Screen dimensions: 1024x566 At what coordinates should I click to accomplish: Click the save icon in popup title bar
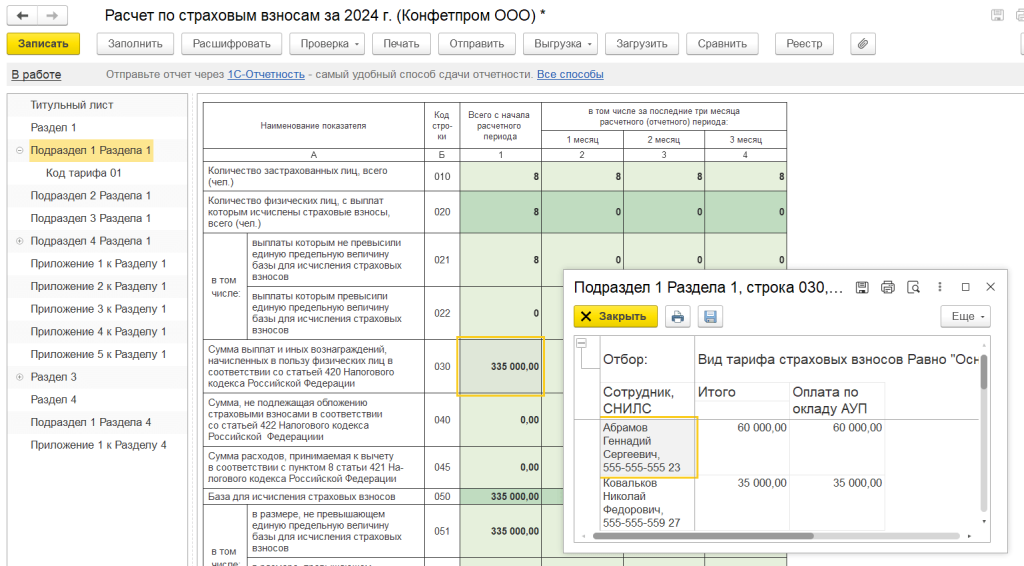[862, 287]
